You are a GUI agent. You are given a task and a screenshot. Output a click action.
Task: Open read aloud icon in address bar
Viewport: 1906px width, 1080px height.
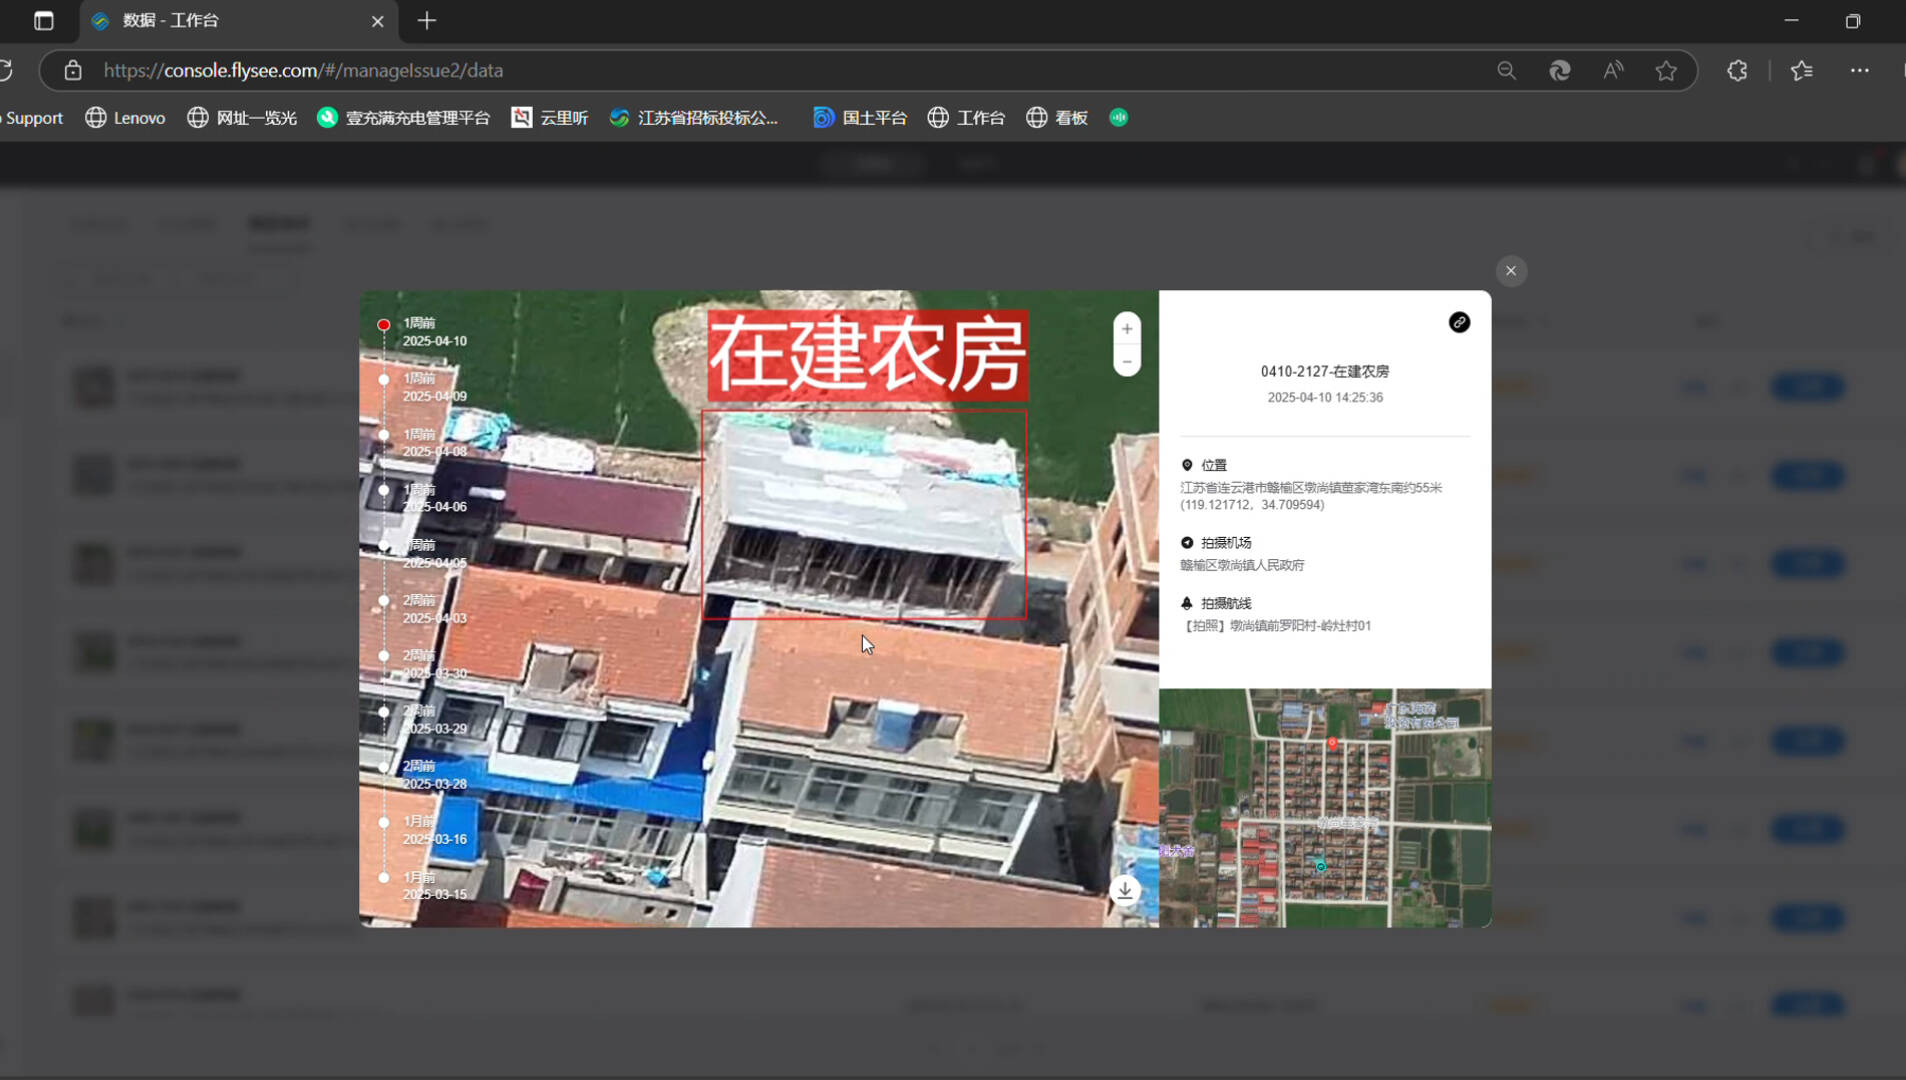coord(1613,71)
